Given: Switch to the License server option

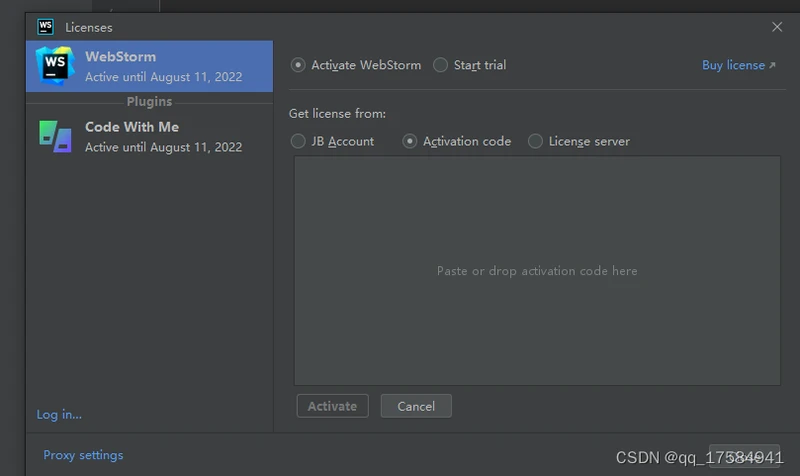Looking at the screenshot, I should [x=536, y=141].
